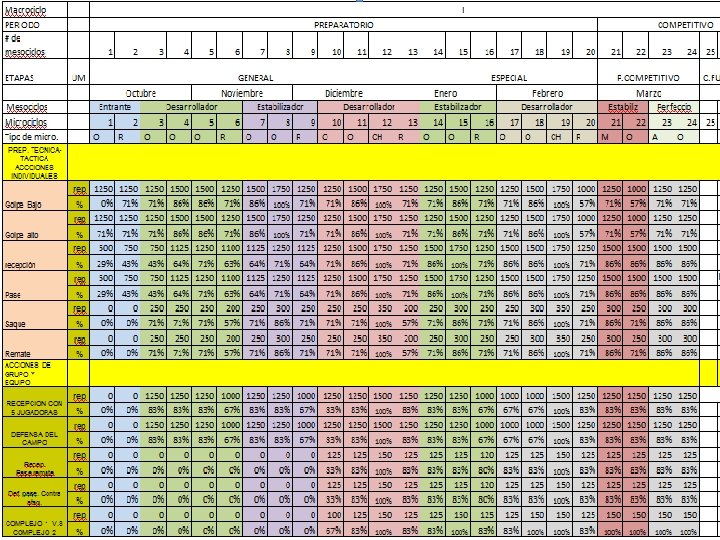Click the red 'Estabilz' mesociclo cell

click(623, 107)
